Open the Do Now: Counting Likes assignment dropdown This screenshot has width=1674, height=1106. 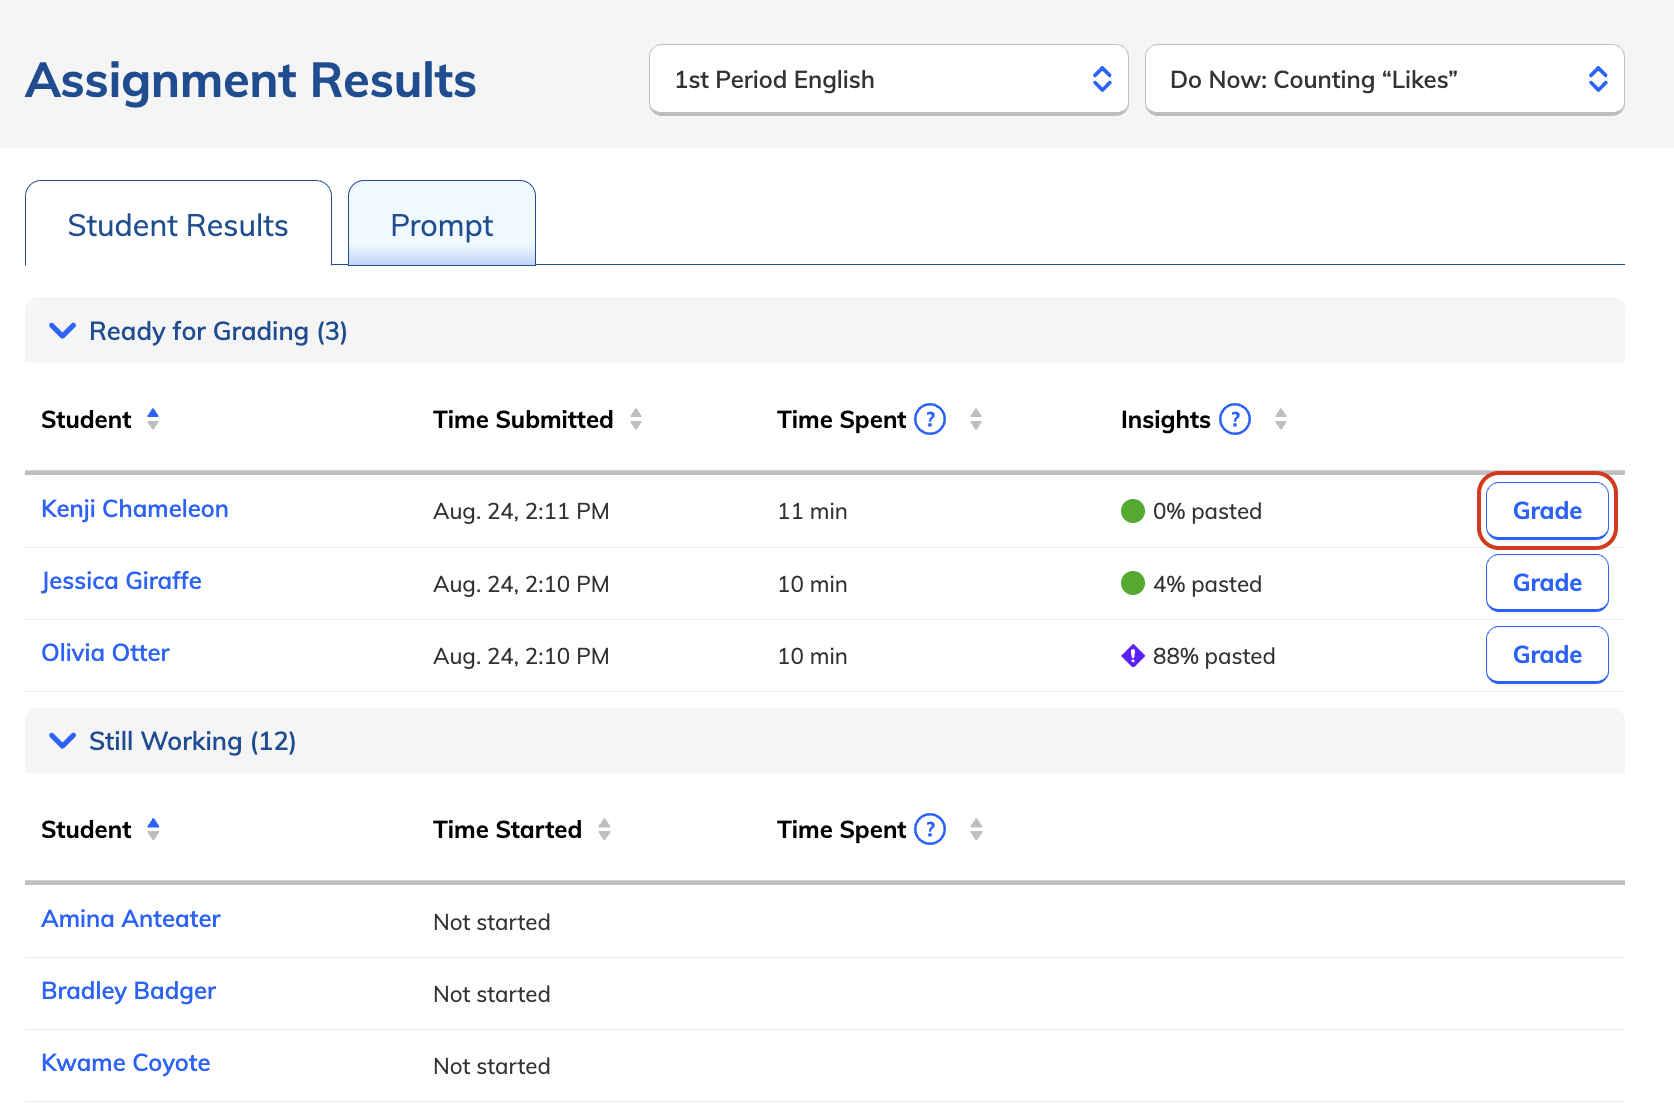1384,79
